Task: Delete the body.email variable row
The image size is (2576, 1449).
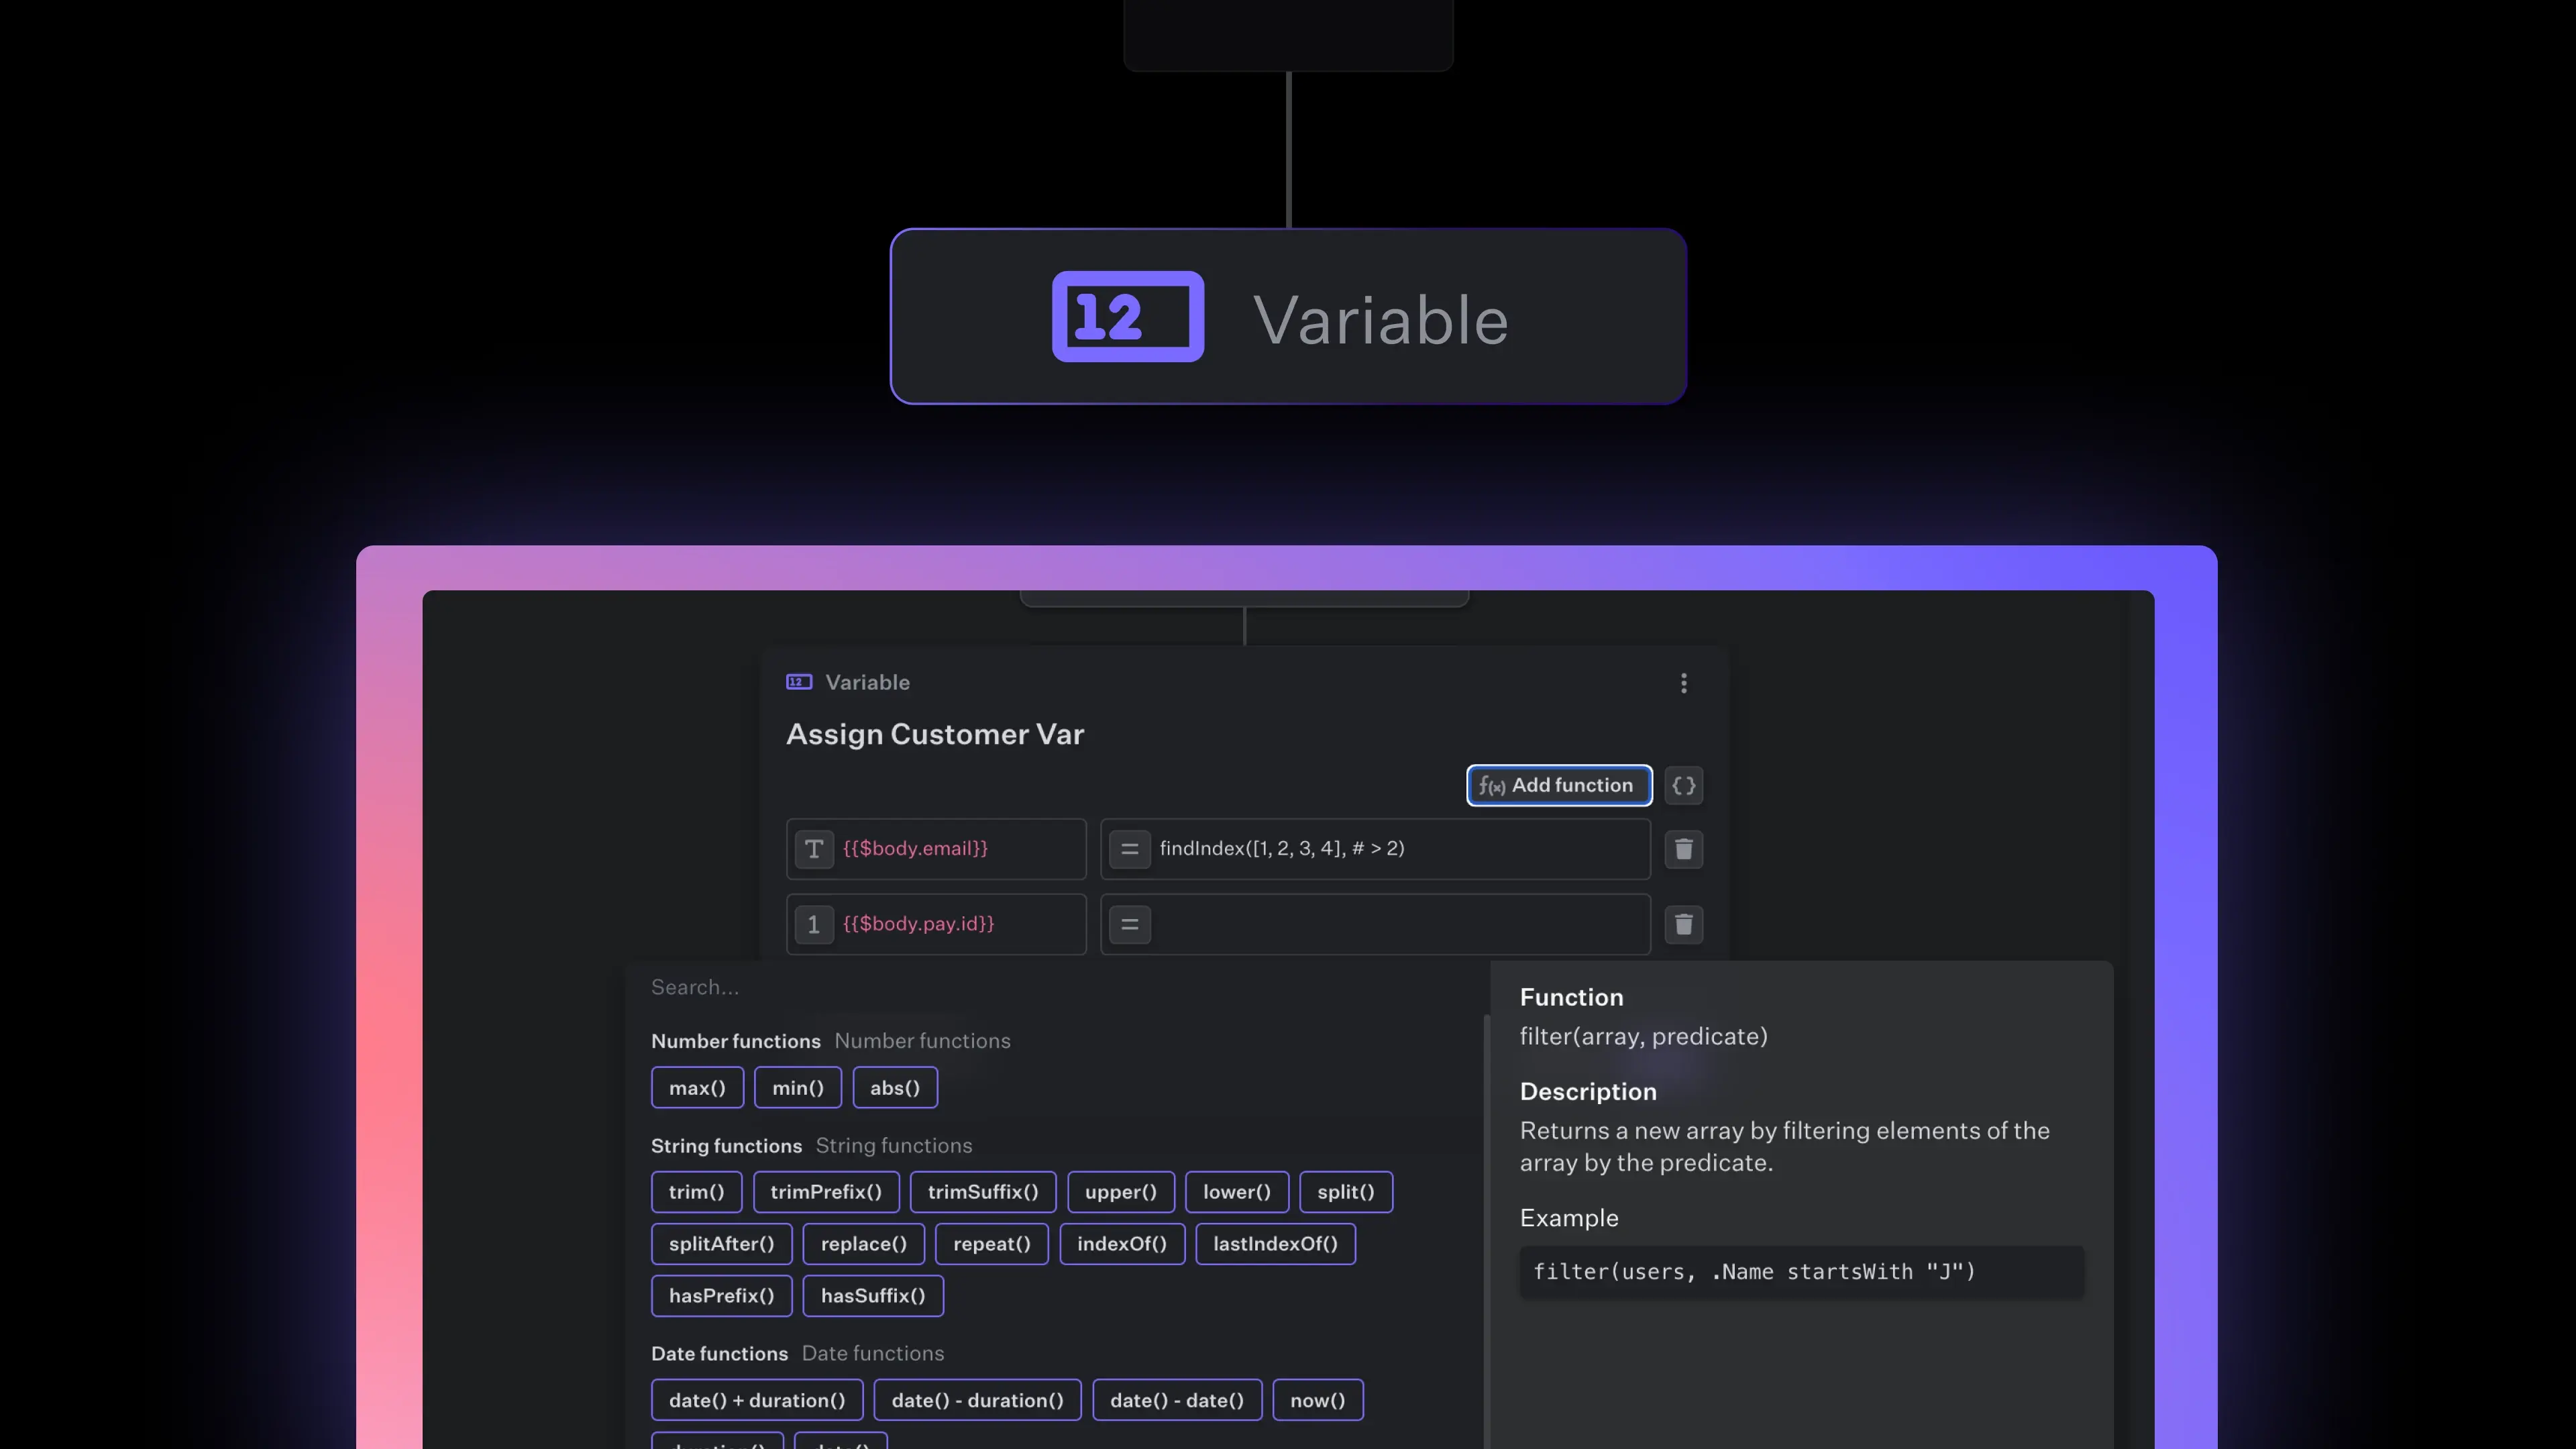Action: point(1683,849)
